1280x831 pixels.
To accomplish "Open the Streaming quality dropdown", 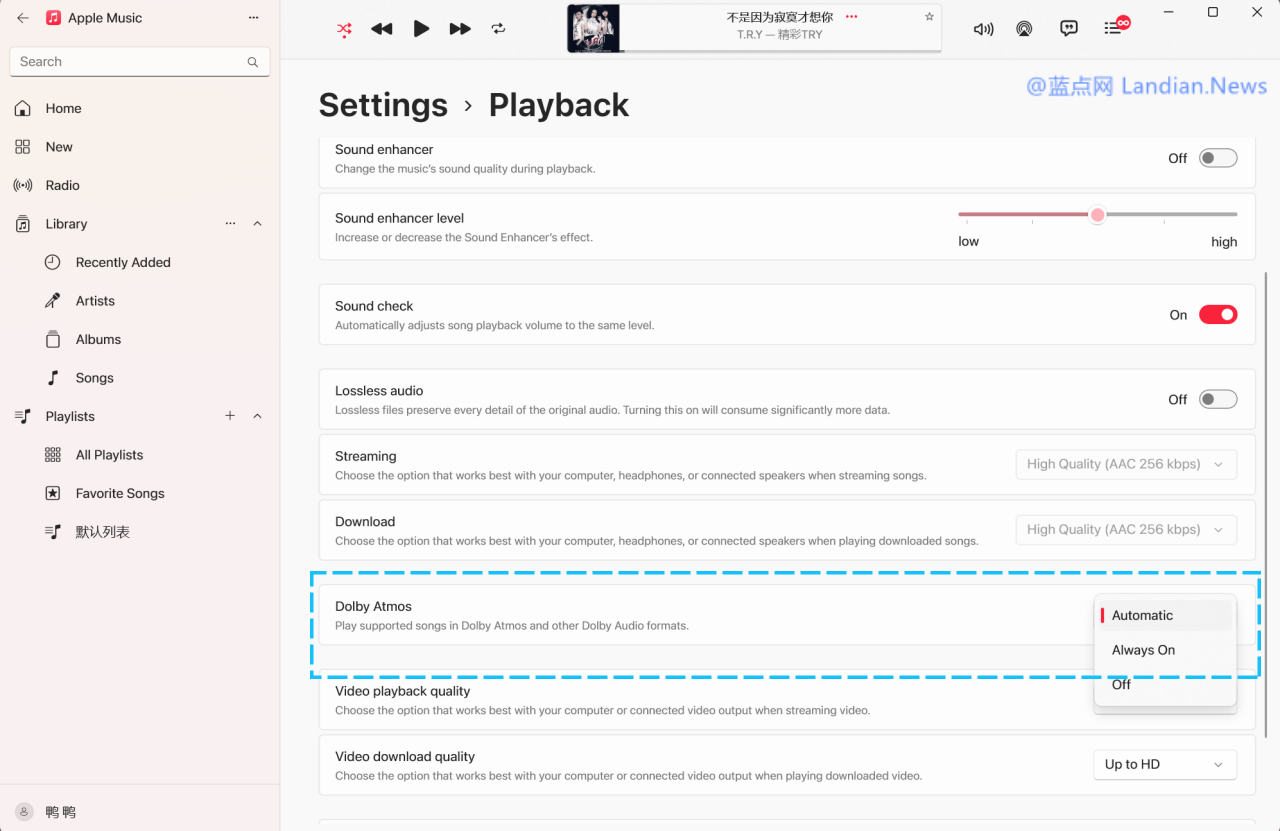I will pyautogui.click(x=1126, y=464).
